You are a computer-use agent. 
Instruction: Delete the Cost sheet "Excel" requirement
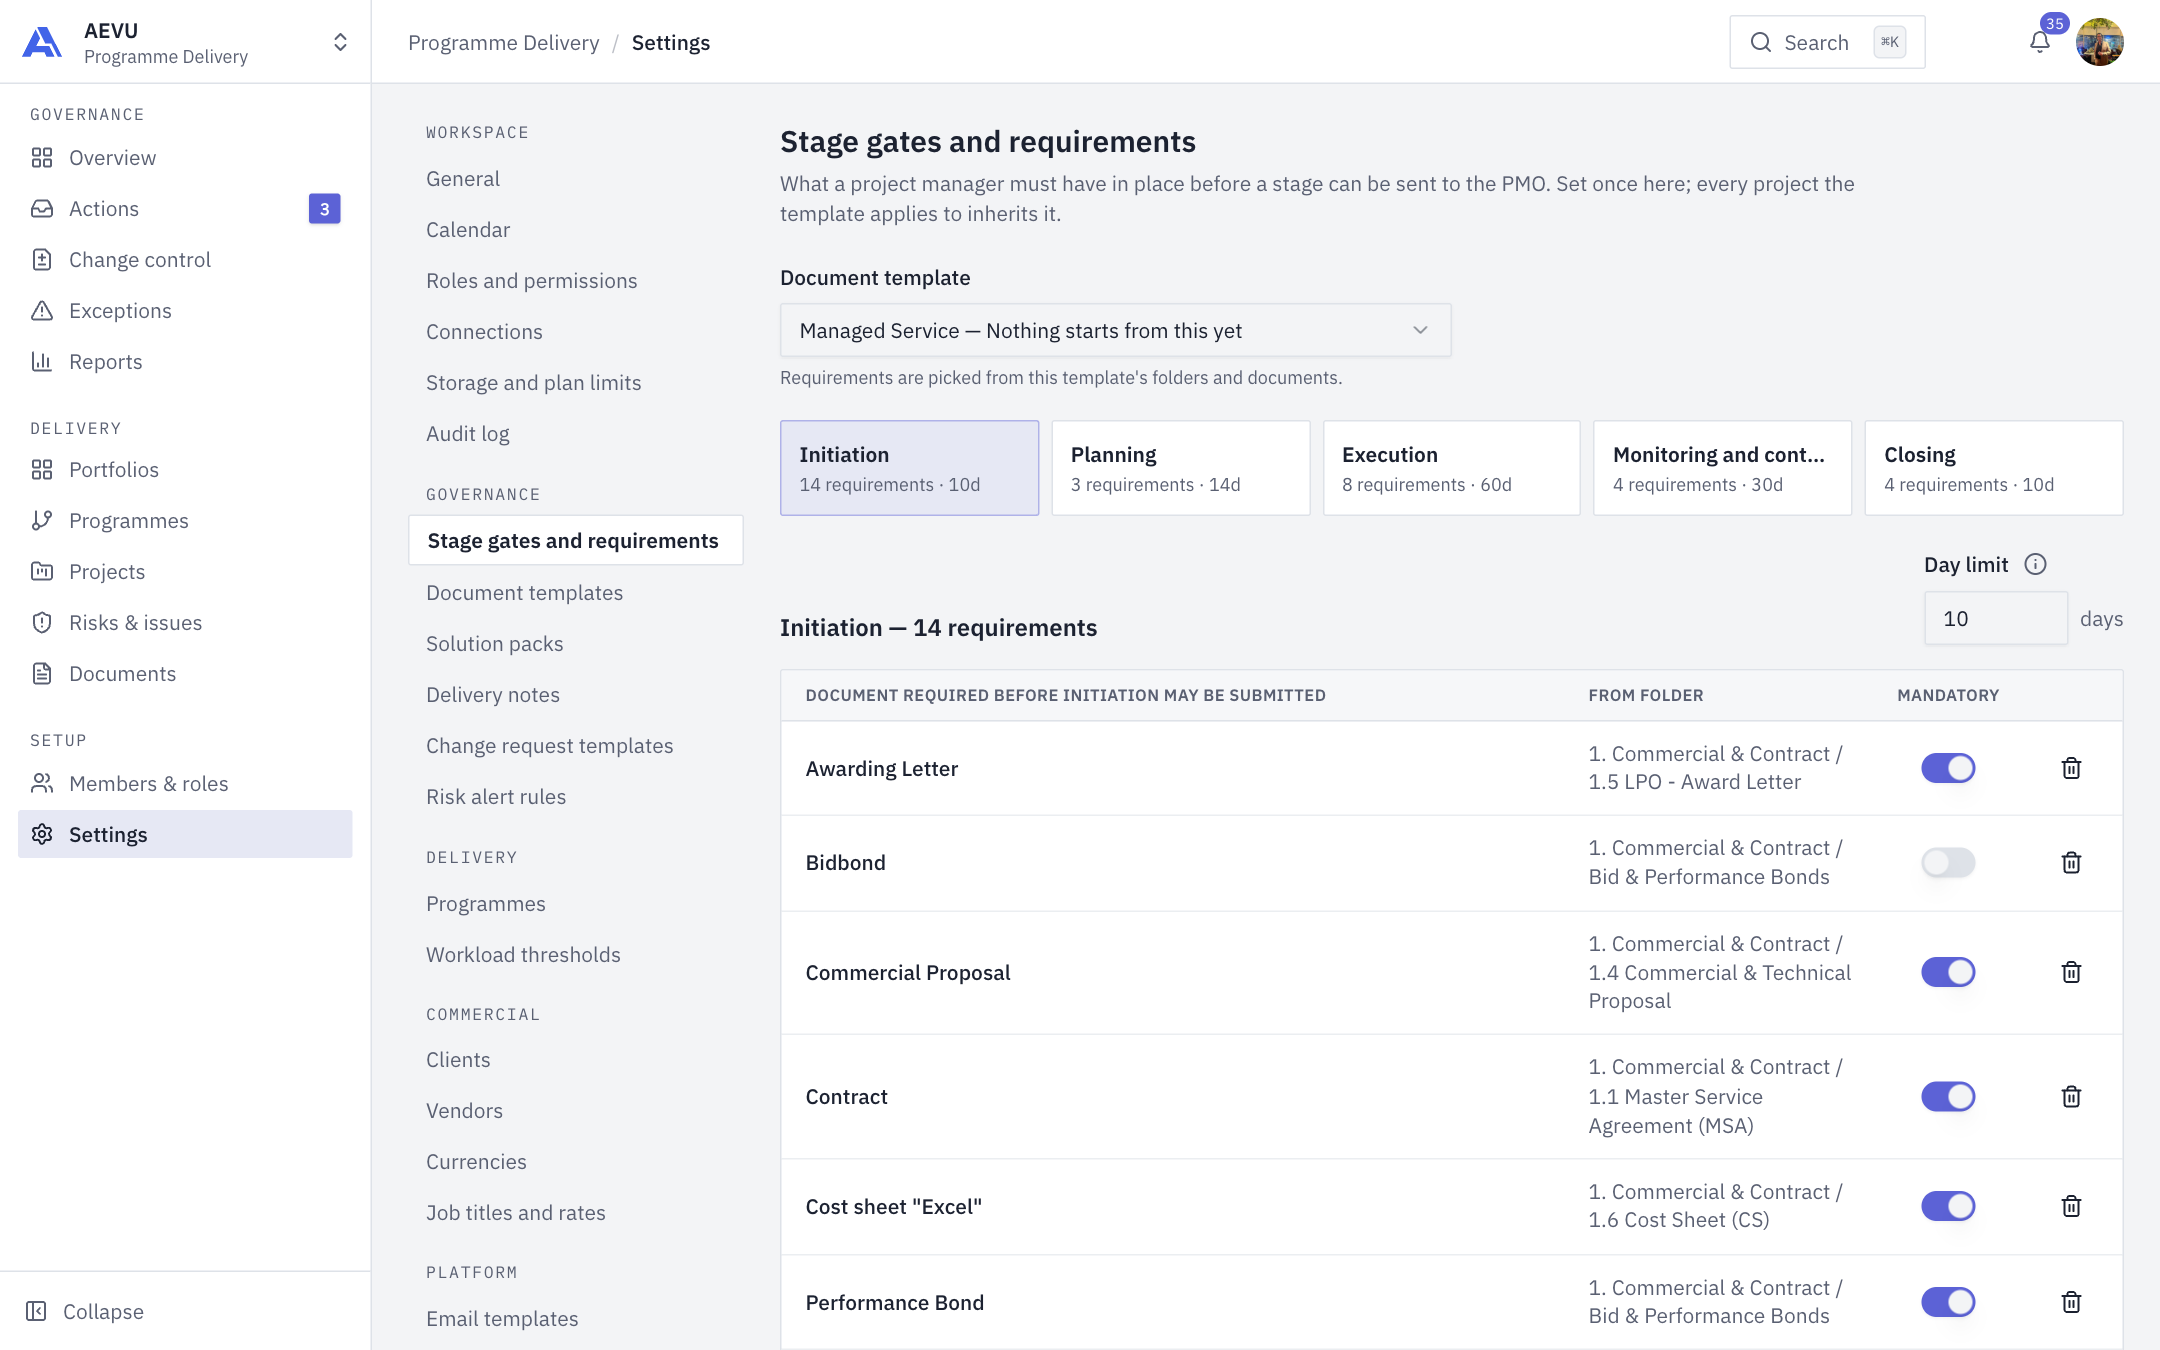pos(2071,1206)
